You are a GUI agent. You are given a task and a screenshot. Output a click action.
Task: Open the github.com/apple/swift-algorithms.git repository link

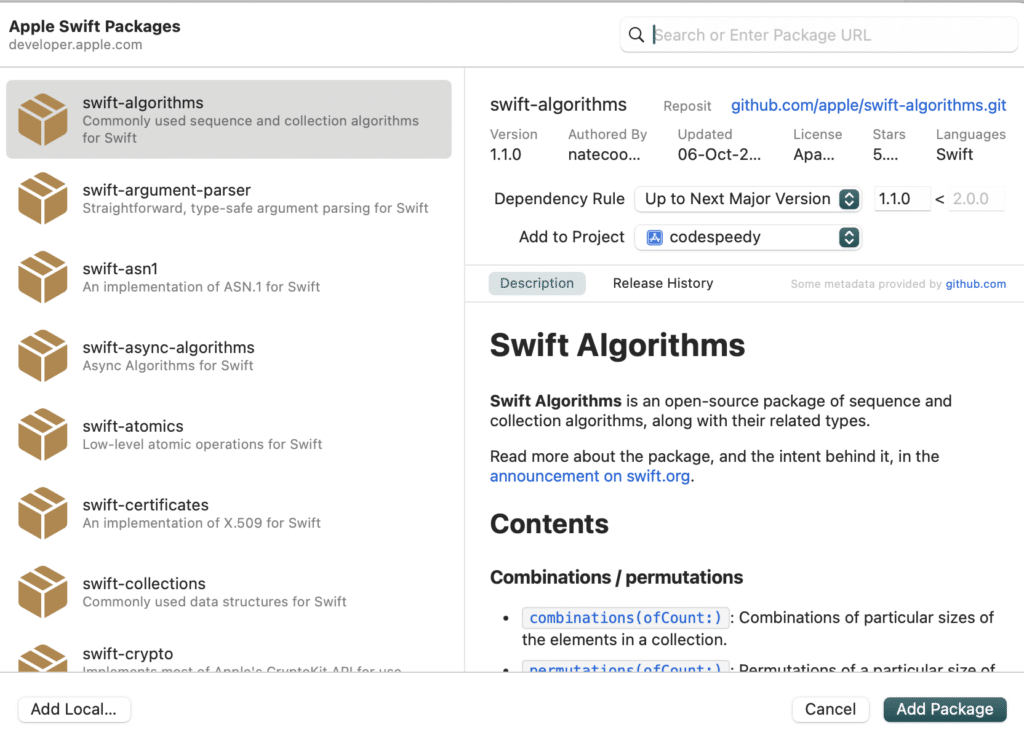[x=869, y=105]
